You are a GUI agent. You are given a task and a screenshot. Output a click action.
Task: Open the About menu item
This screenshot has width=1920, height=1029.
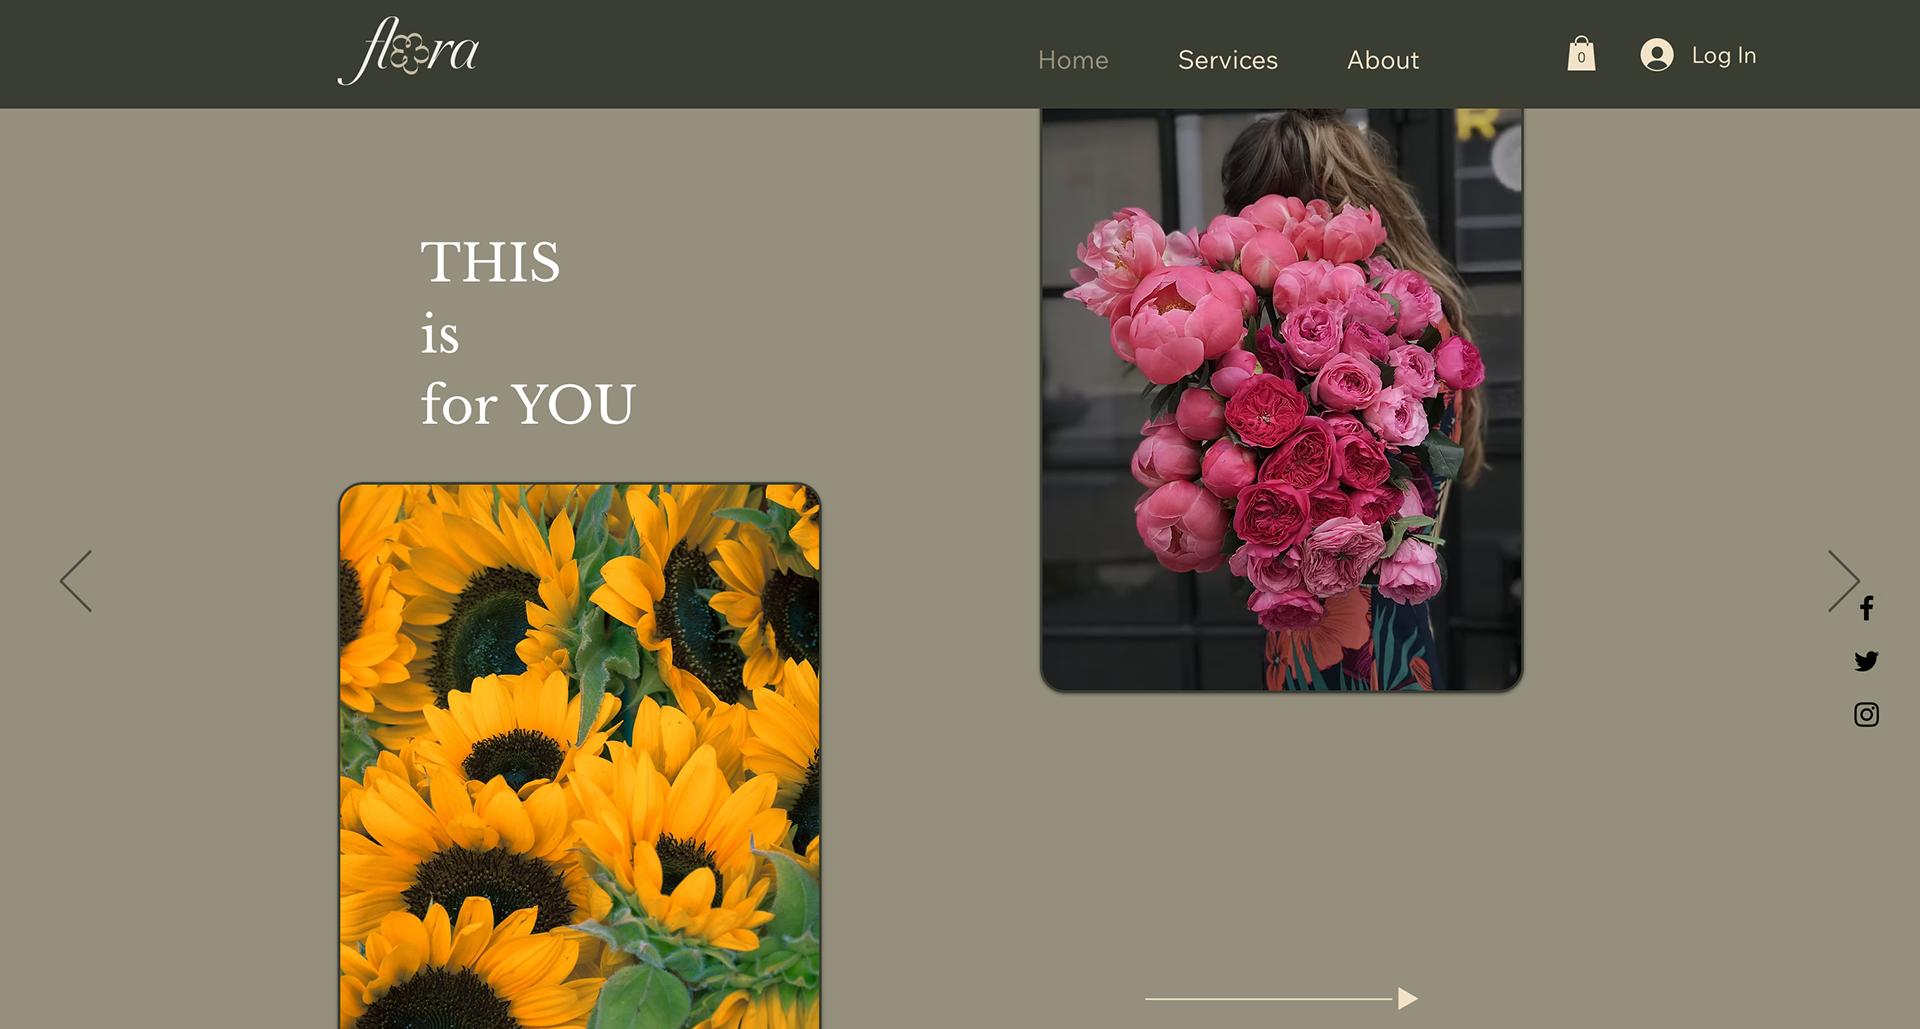pos(1383,60)
